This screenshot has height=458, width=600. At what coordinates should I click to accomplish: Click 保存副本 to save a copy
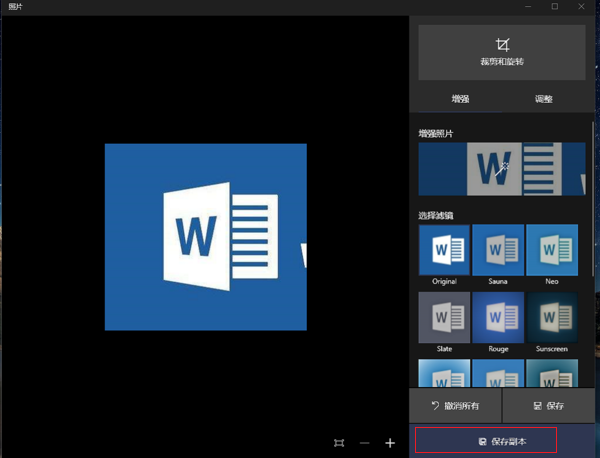pyautogui.click(x=501, y=441)
